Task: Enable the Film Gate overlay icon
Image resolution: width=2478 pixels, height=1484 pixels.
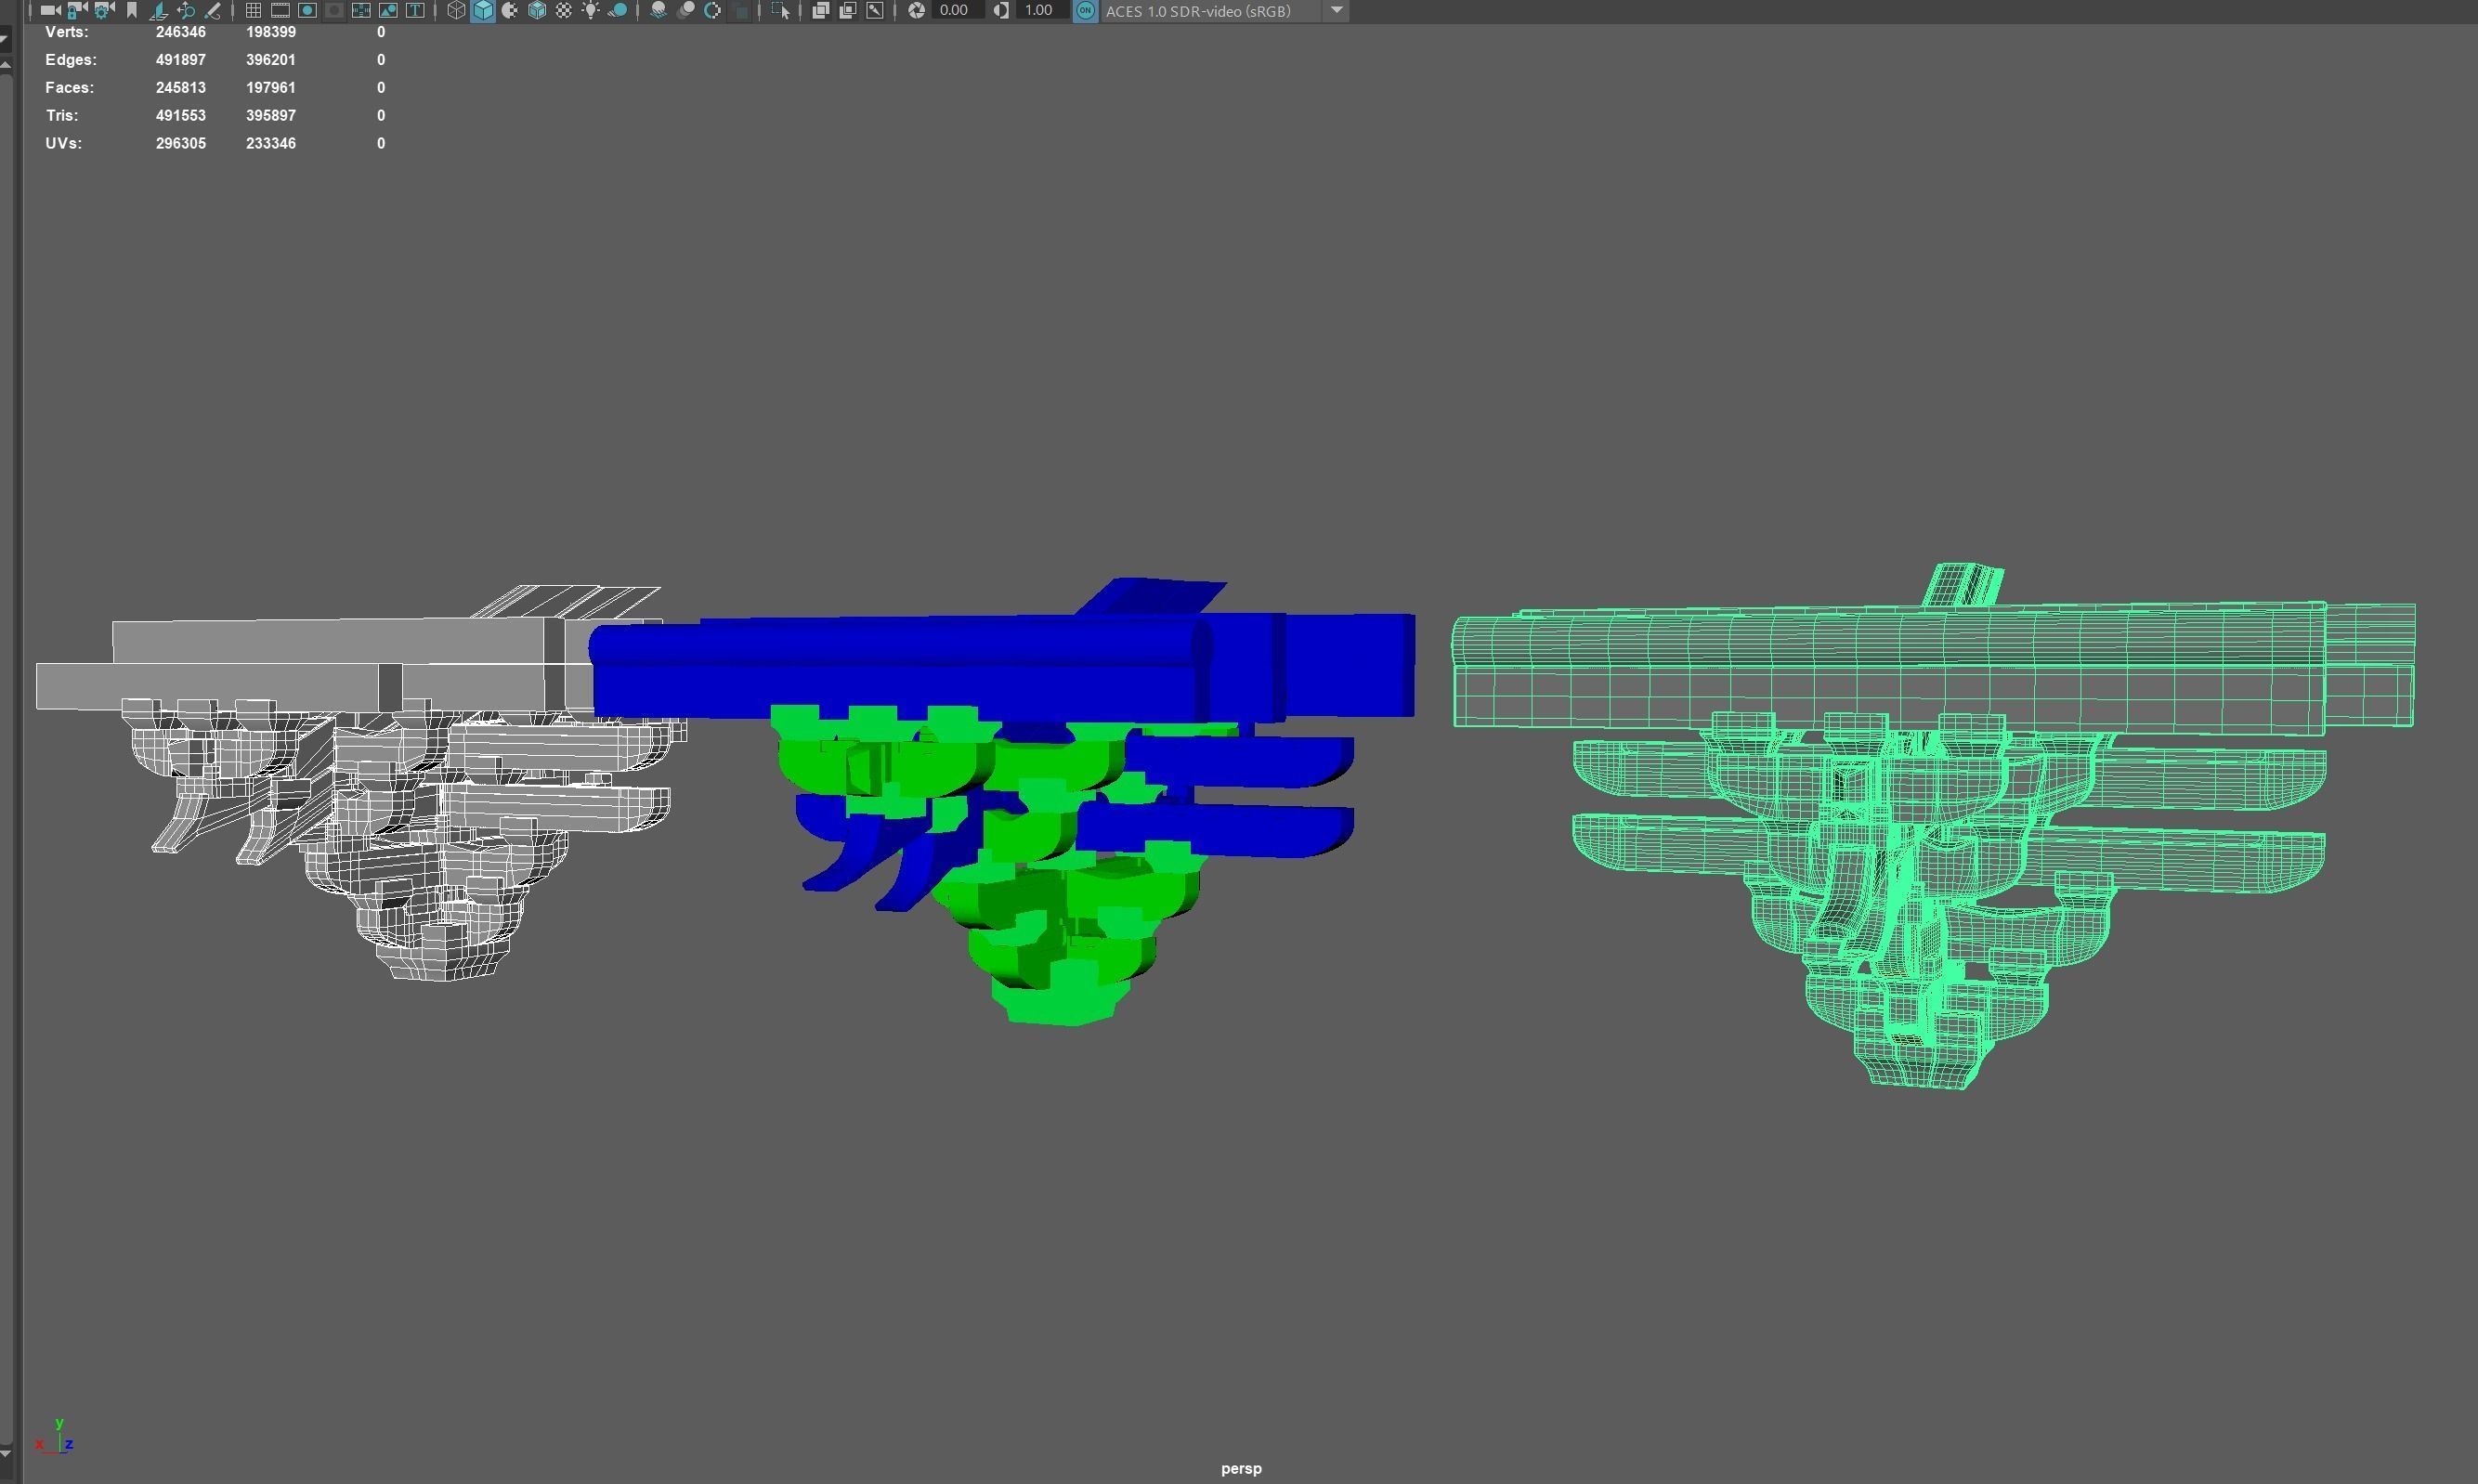Action: click(x=281, y=11)
